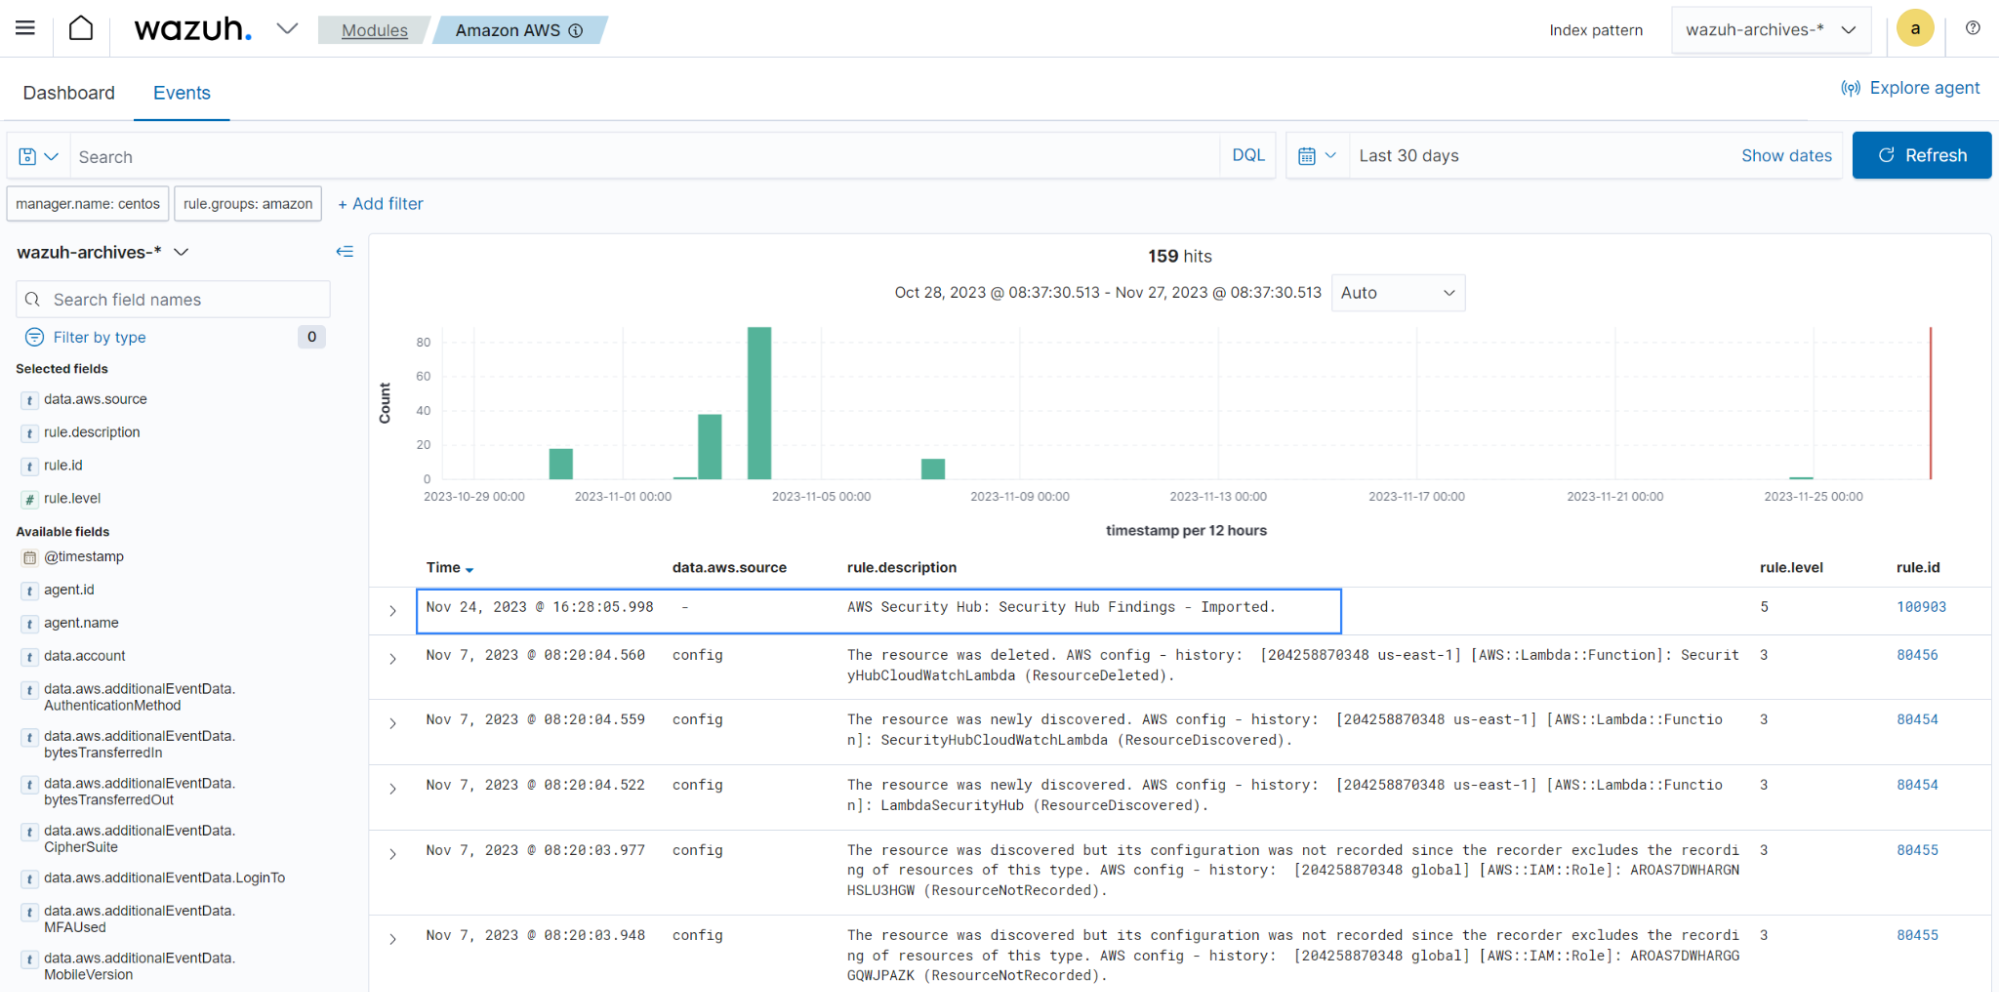The width and height of the screenshot is (1999, 992).
Task: Select data.aws.additionalEventData.LoginTo field
Action: [164, 878]
